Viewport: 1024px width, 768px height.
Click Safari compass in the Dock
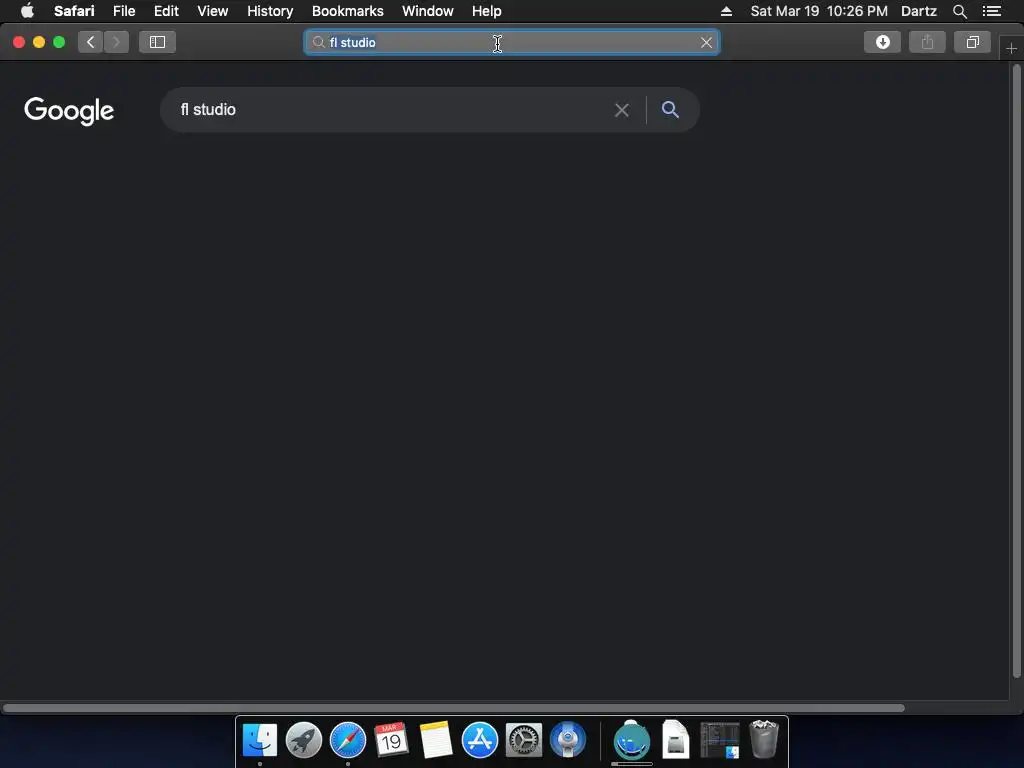click(347, 741)
